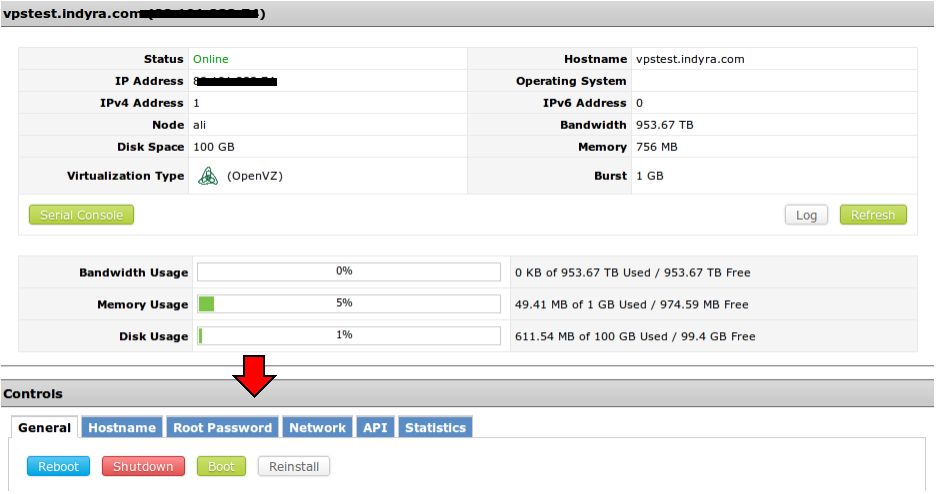Click the Memory Usage 5% progress bar

[349, 304]
